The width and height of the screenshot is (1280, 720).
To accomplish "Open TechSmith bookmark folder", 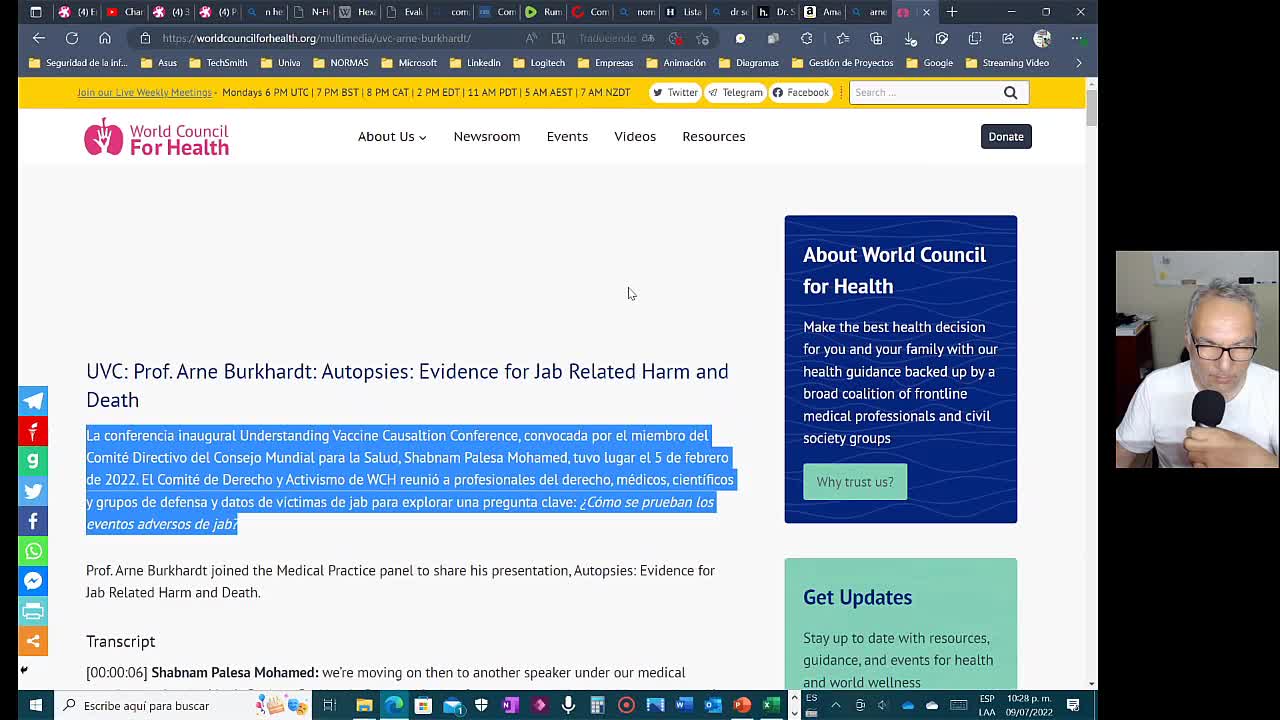I will [x=220, y=63].
